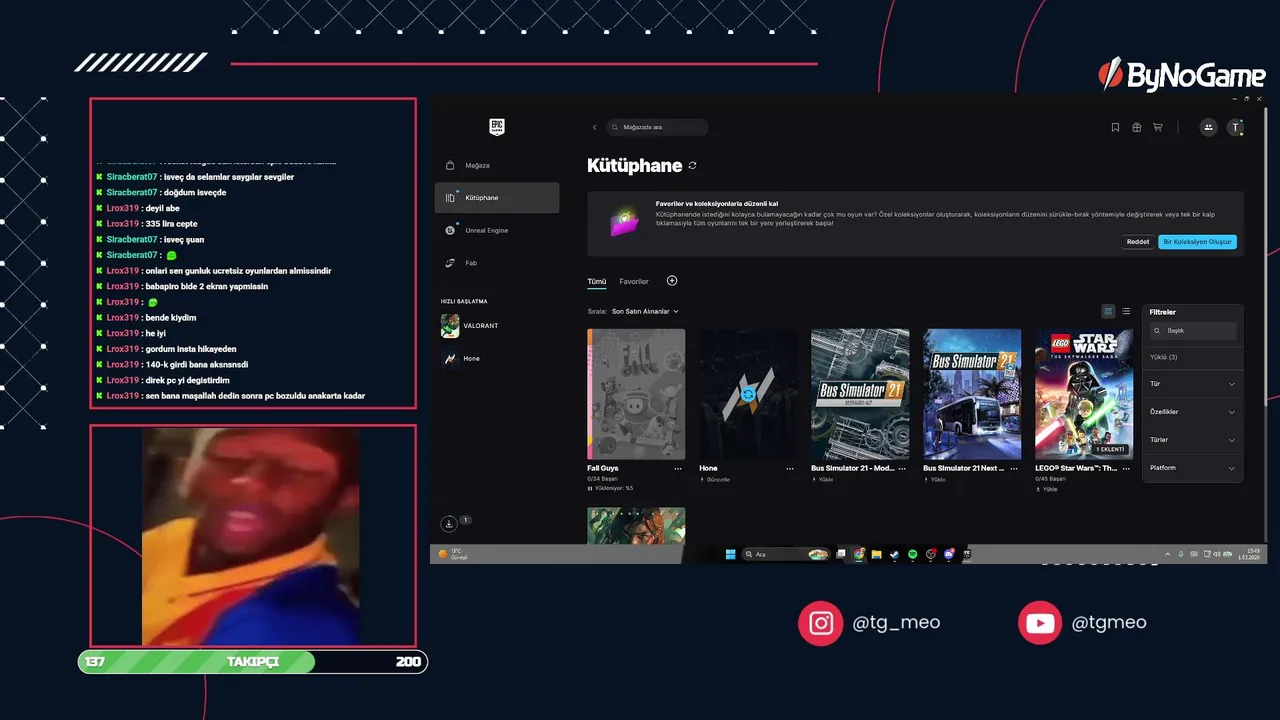Switch to list view

(x=1126, y=312)
